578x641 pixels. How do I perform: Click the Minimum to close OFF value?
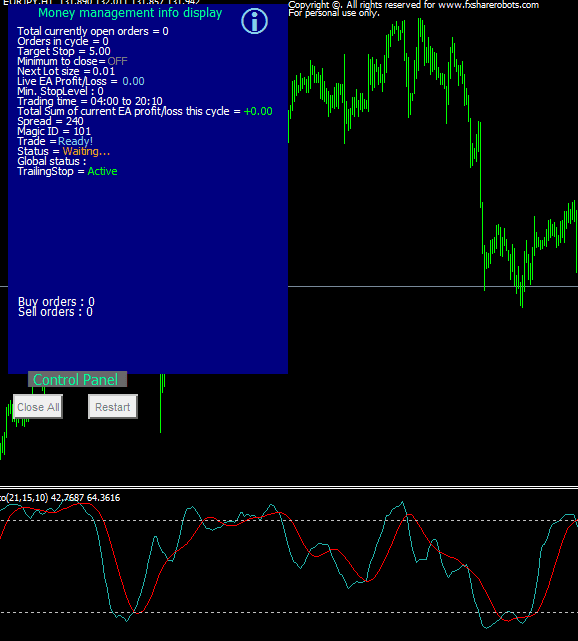click(118, 61)
